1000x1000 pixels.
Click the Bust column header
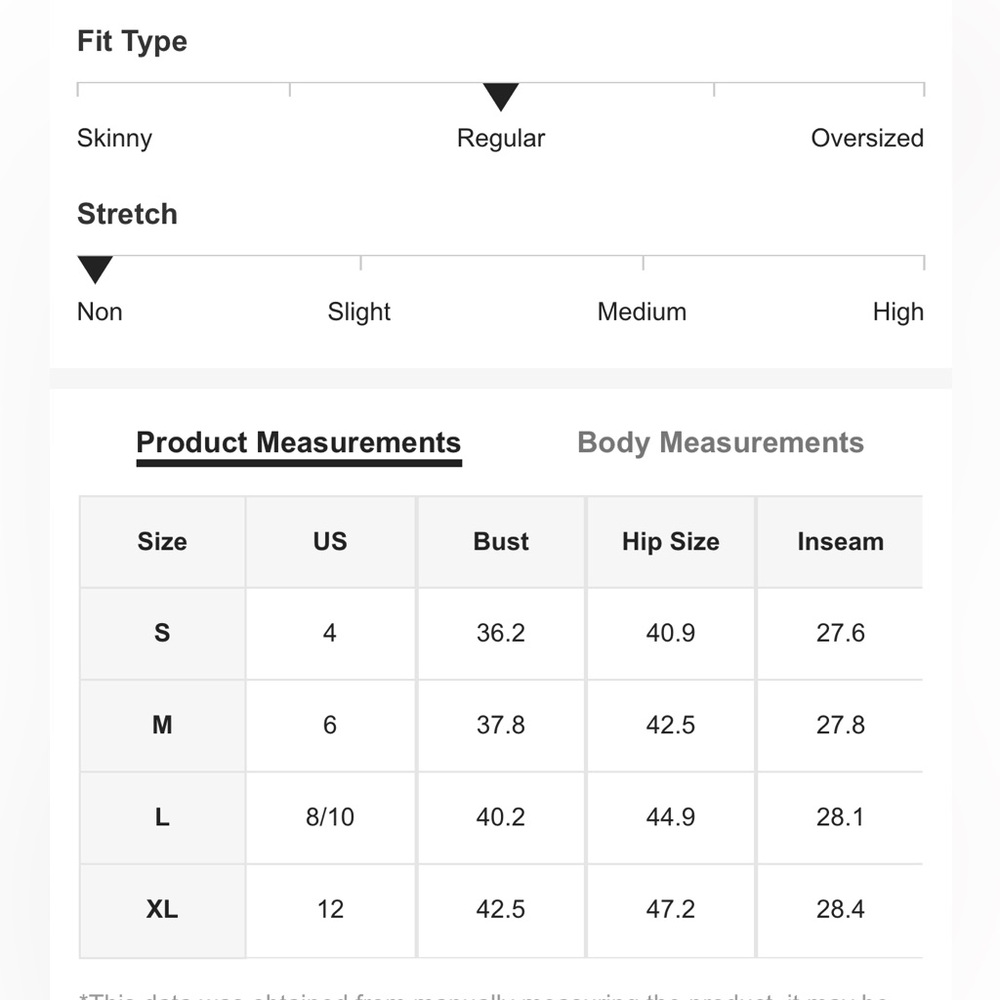click(x=501, y=541)
